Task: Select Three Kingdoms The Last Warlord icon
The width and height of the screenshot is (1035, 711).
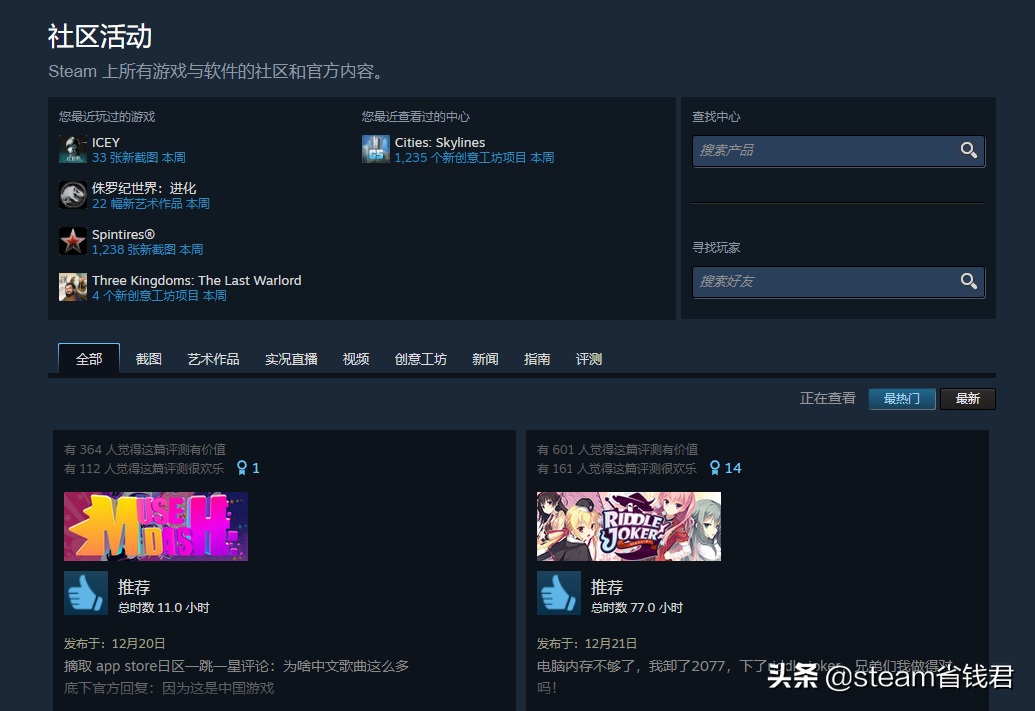Action: (73, 287)
